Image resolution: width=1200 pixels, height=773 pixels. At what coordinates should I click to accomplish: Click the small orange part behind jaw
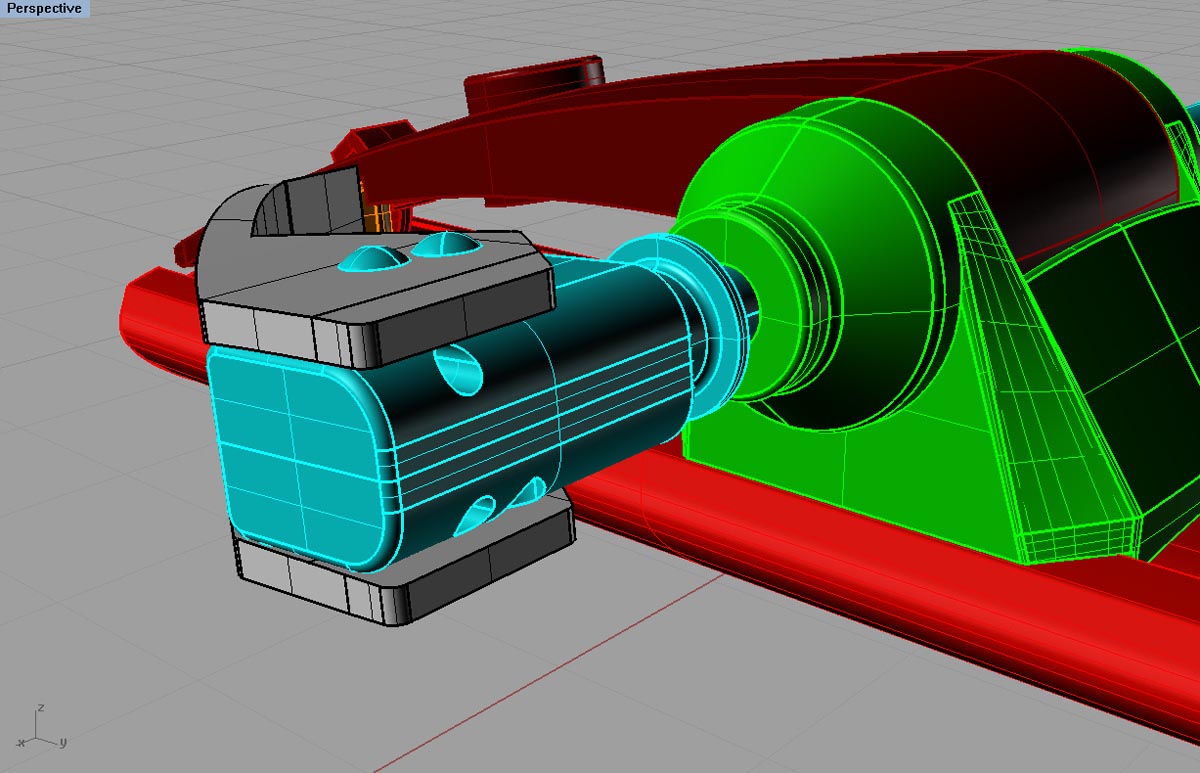(379, 217)
